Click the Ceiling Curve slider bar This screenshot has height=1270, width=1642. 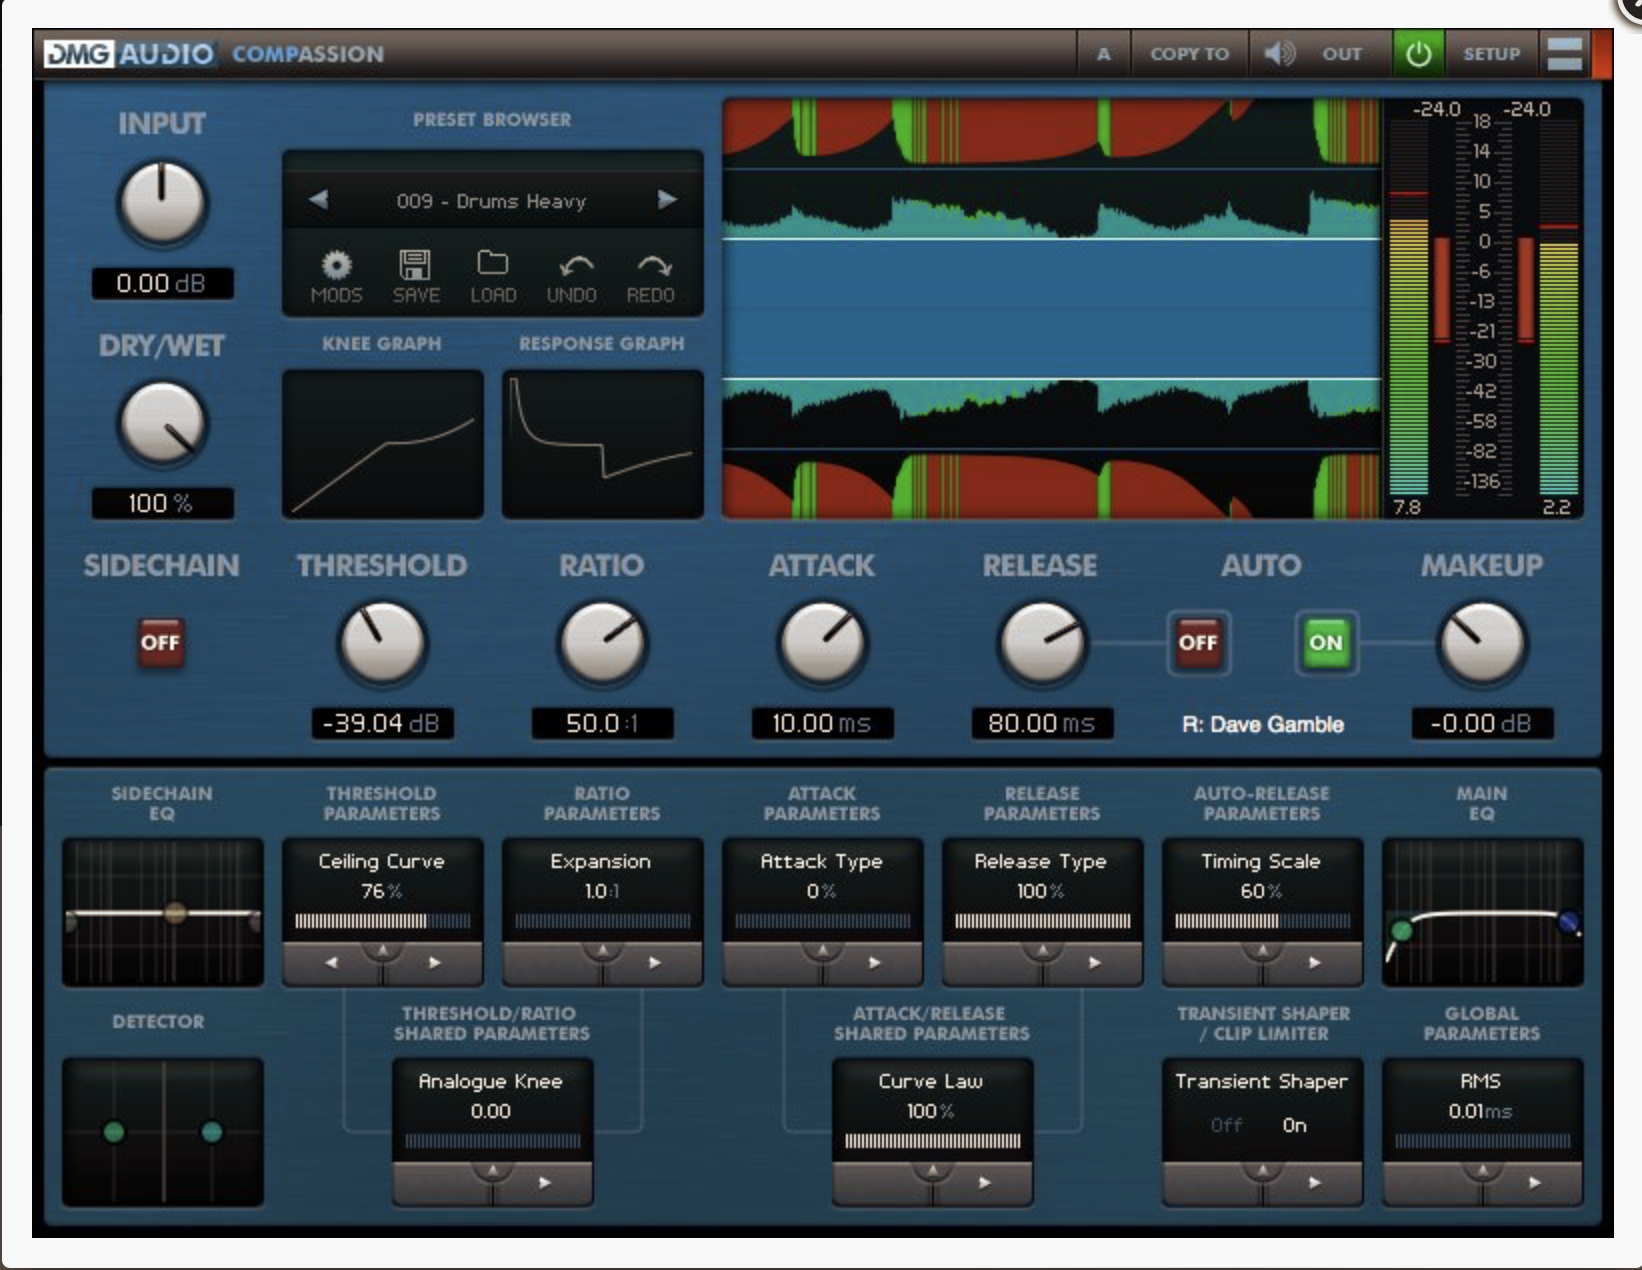click(x=382, y=921)
